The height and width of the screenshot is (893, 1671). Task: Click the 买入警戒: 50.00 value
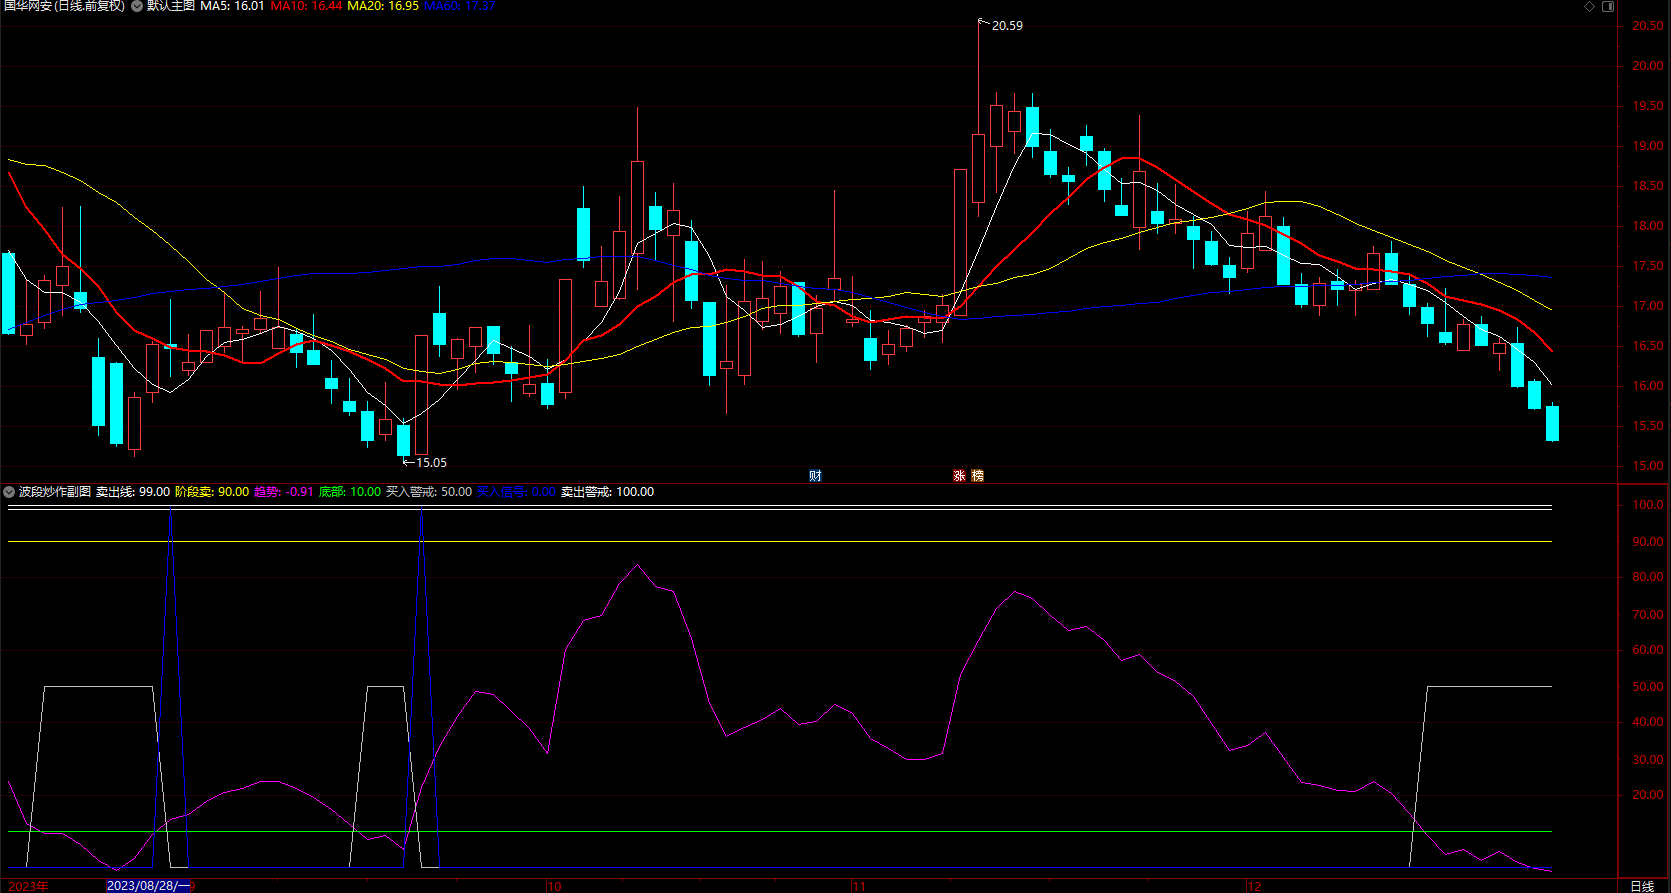[429, 492]
